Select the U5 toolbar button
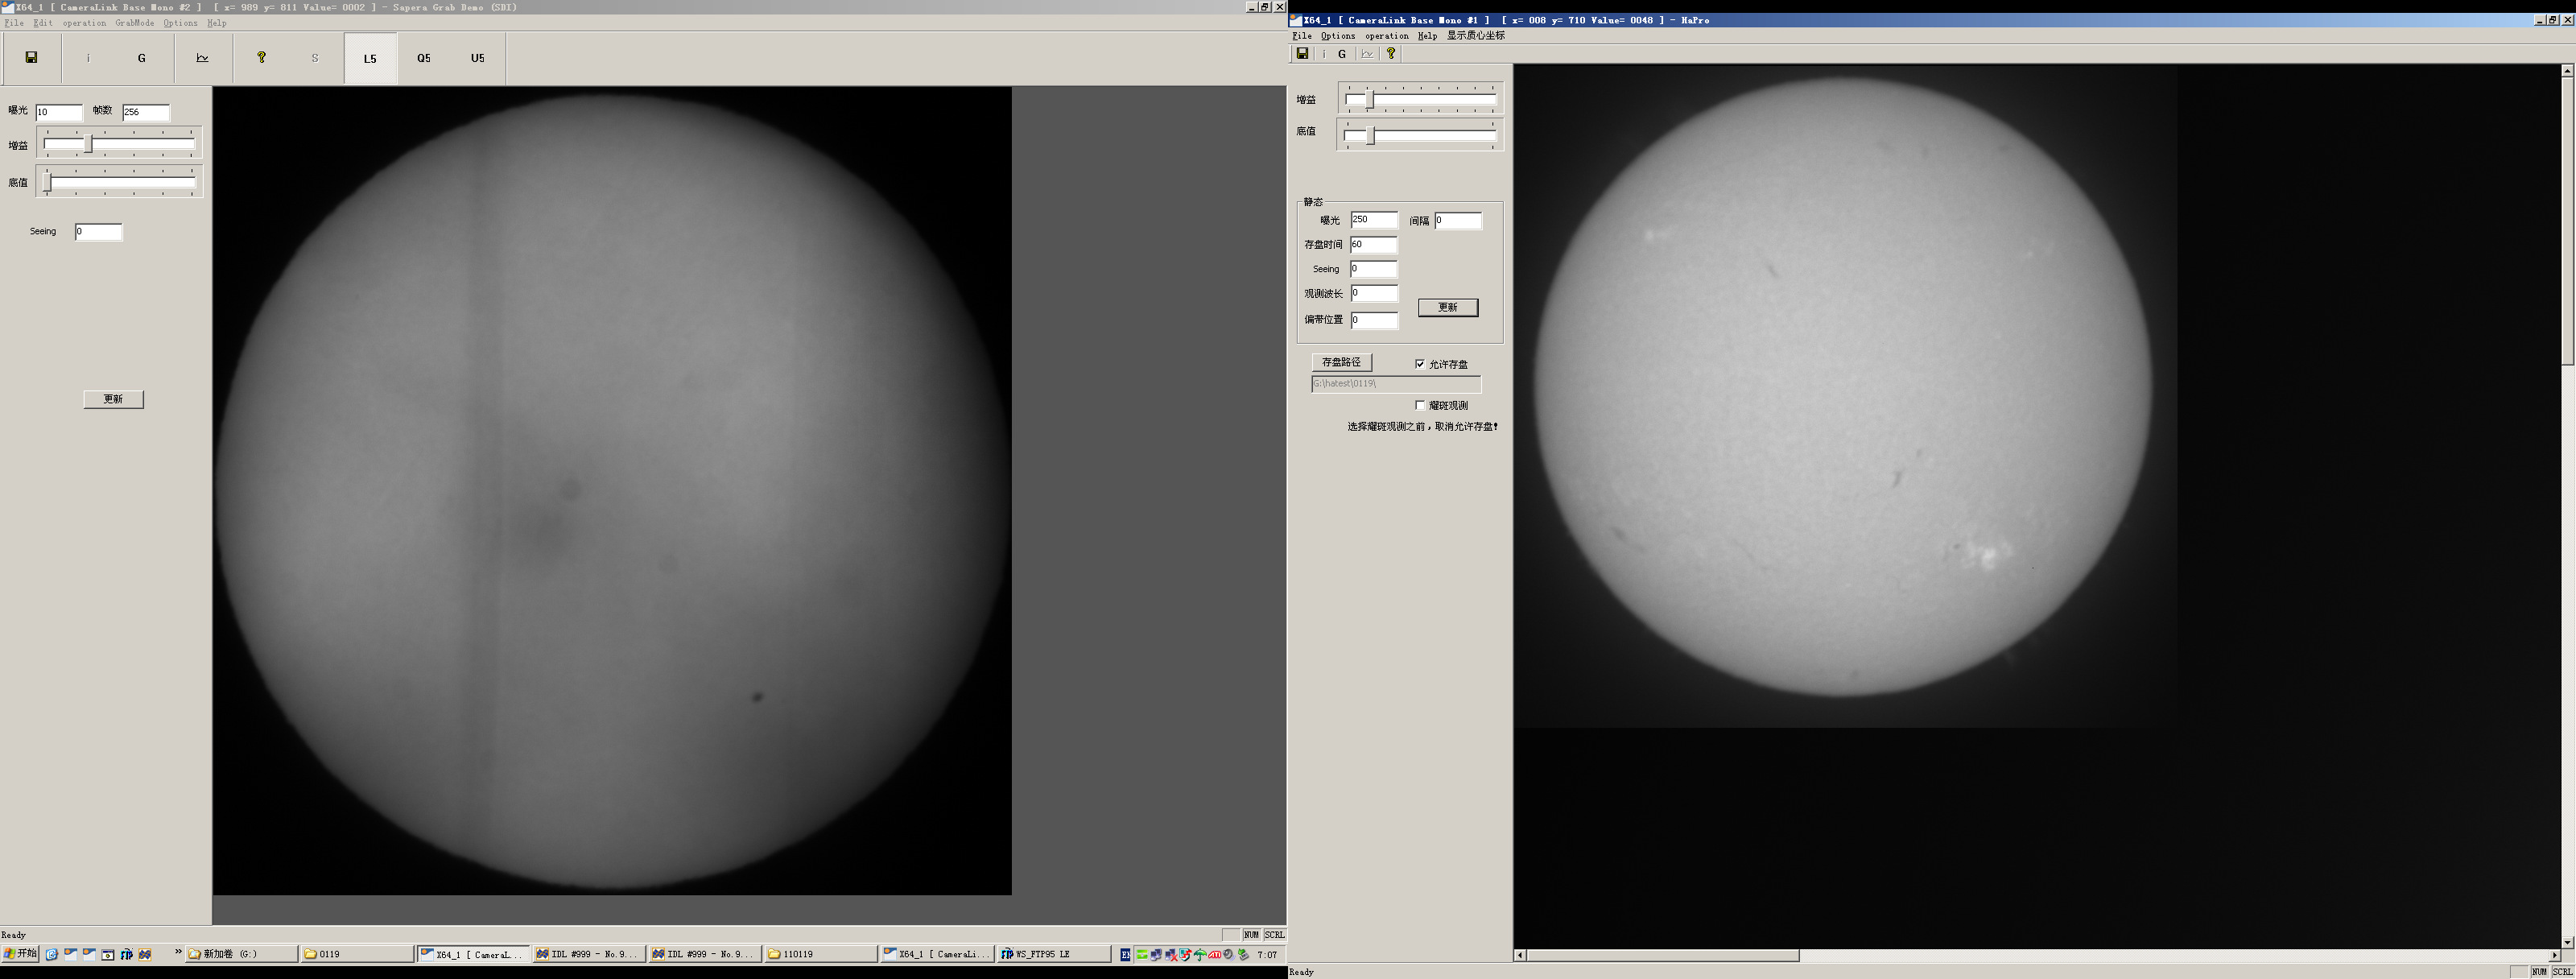Screen dimensions: 2576x979 pyautogui.click(x=478, y=58)
